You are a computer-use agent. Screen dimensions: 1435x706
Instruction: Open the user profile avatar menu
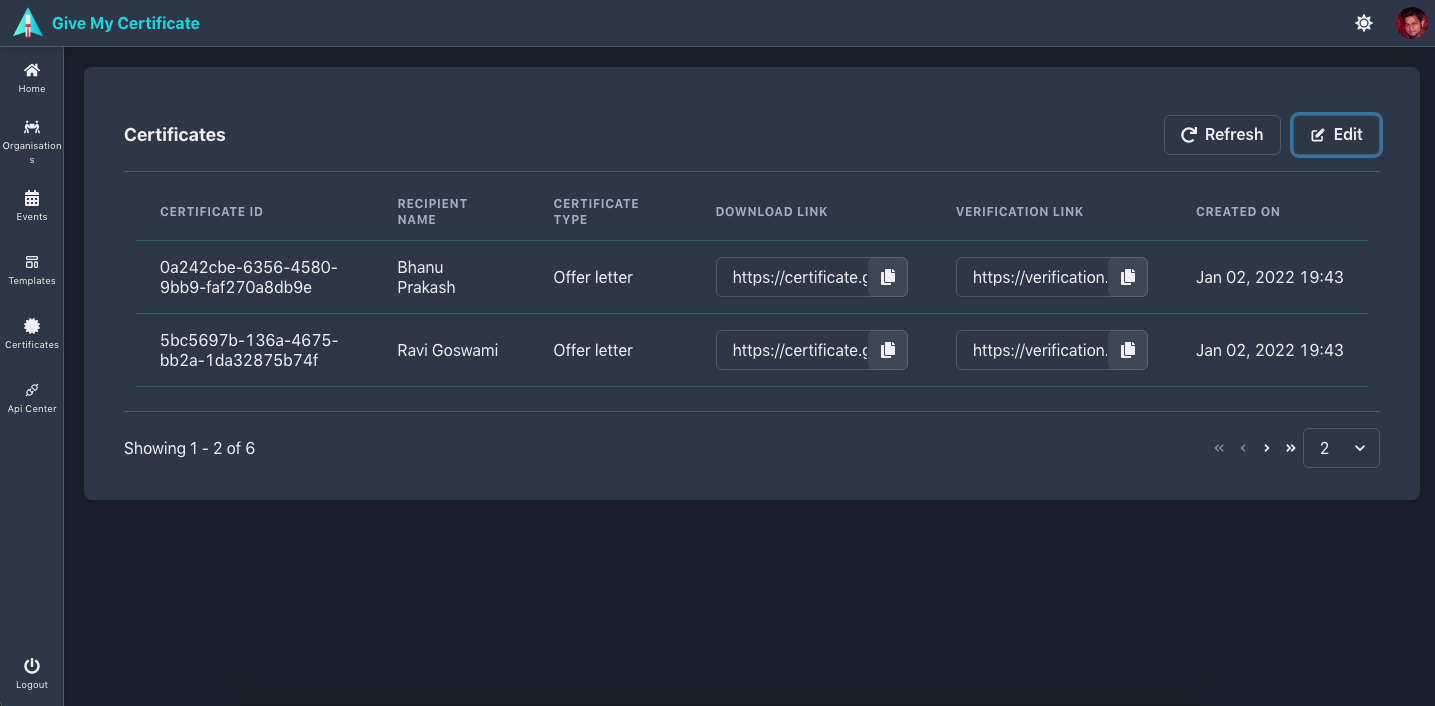1411,22
